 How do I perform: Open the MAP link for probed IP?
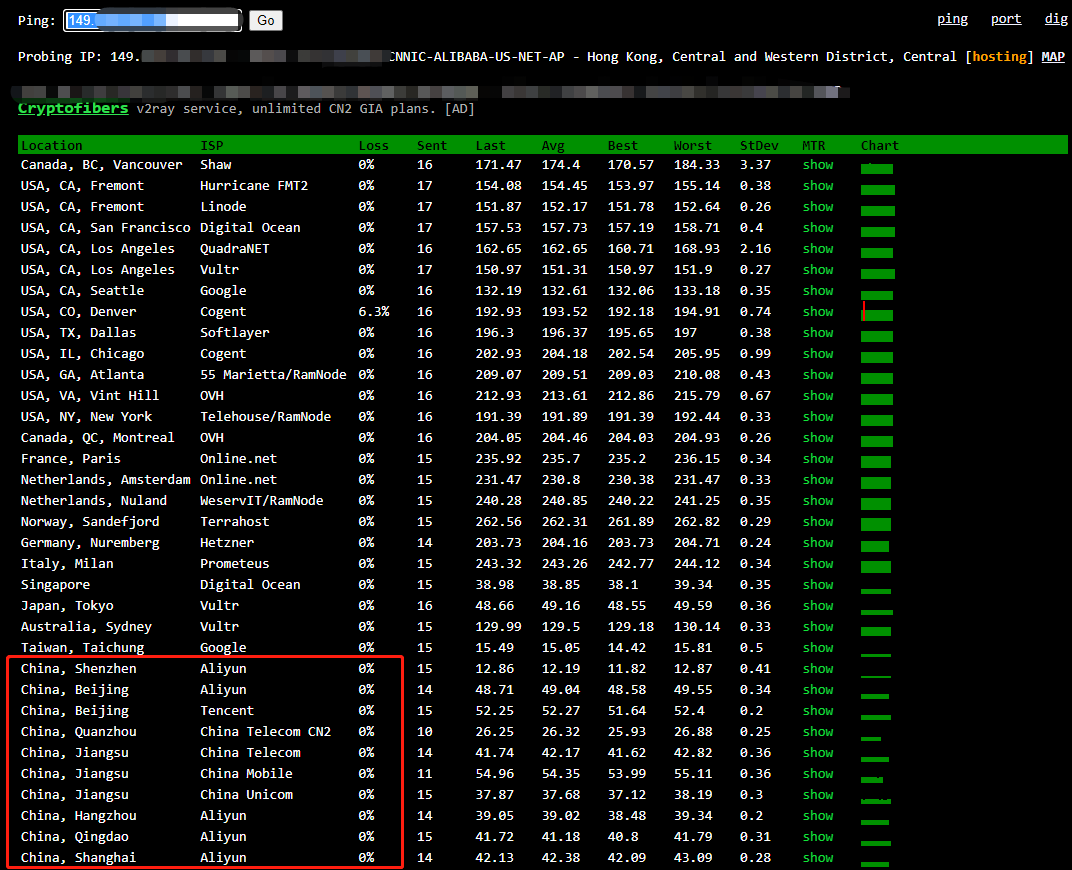pos(1053,57)
